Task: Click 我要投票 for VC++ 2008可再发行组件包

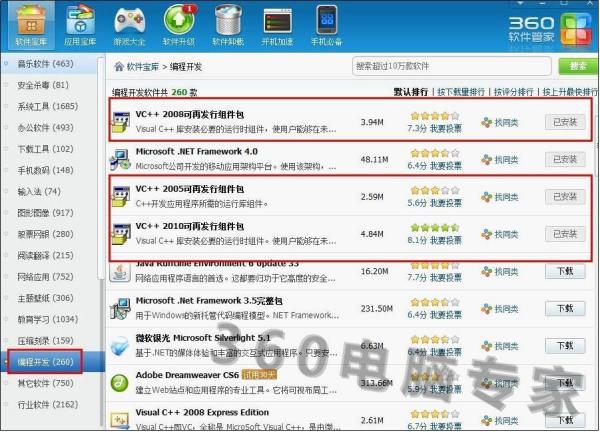Action: point(446,129)
